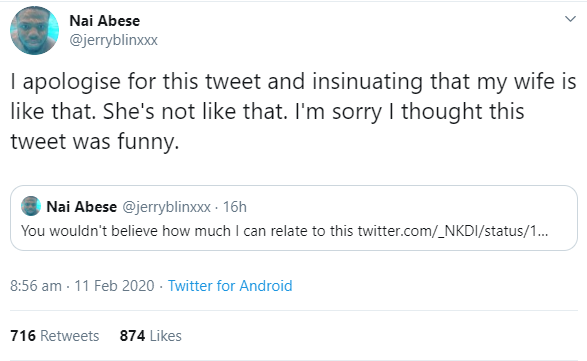Viewport: 587px width, 361px height.
Task: Open the large Nai Abese profile photo
Action: tap(34, 30)
